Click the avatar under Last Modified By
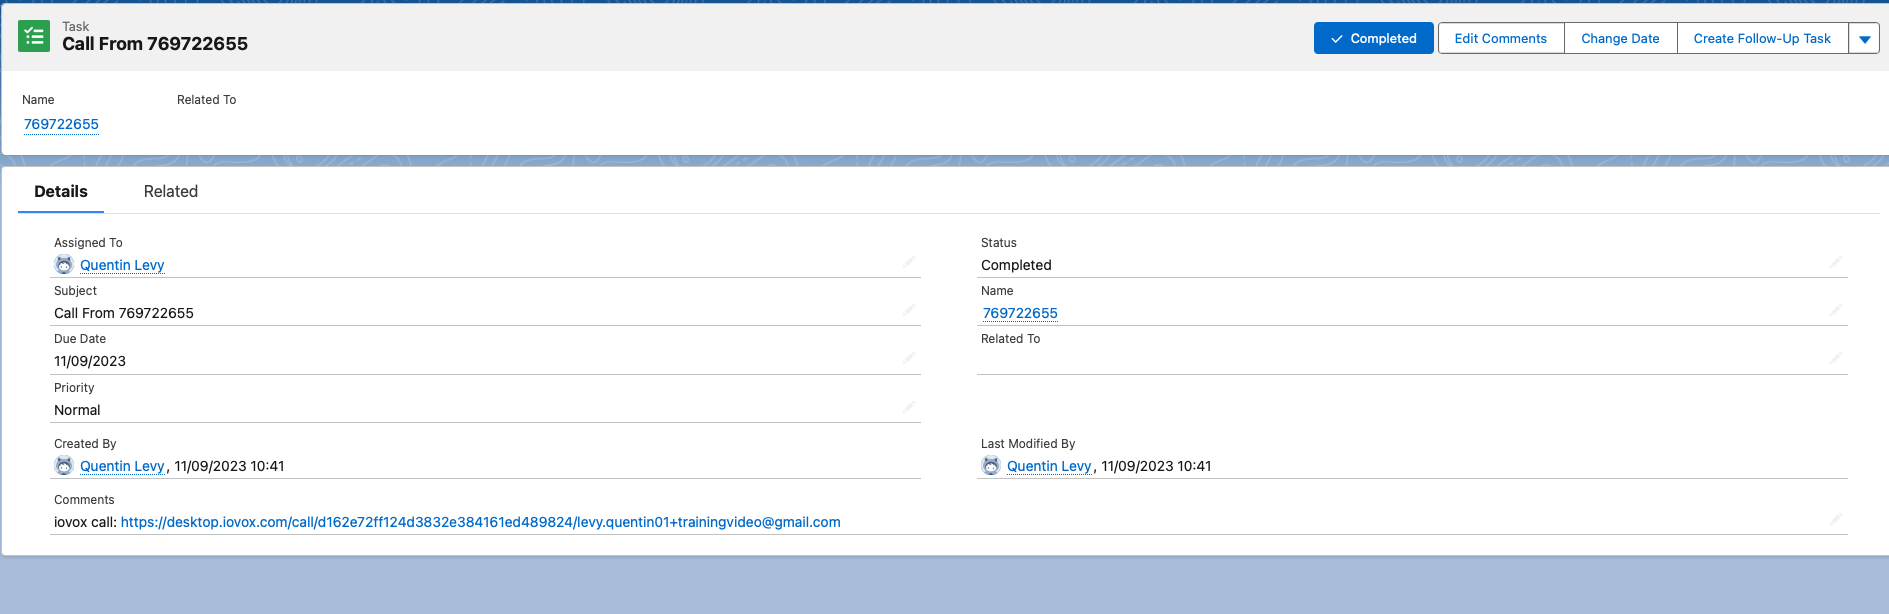 (x=991, y=466)
